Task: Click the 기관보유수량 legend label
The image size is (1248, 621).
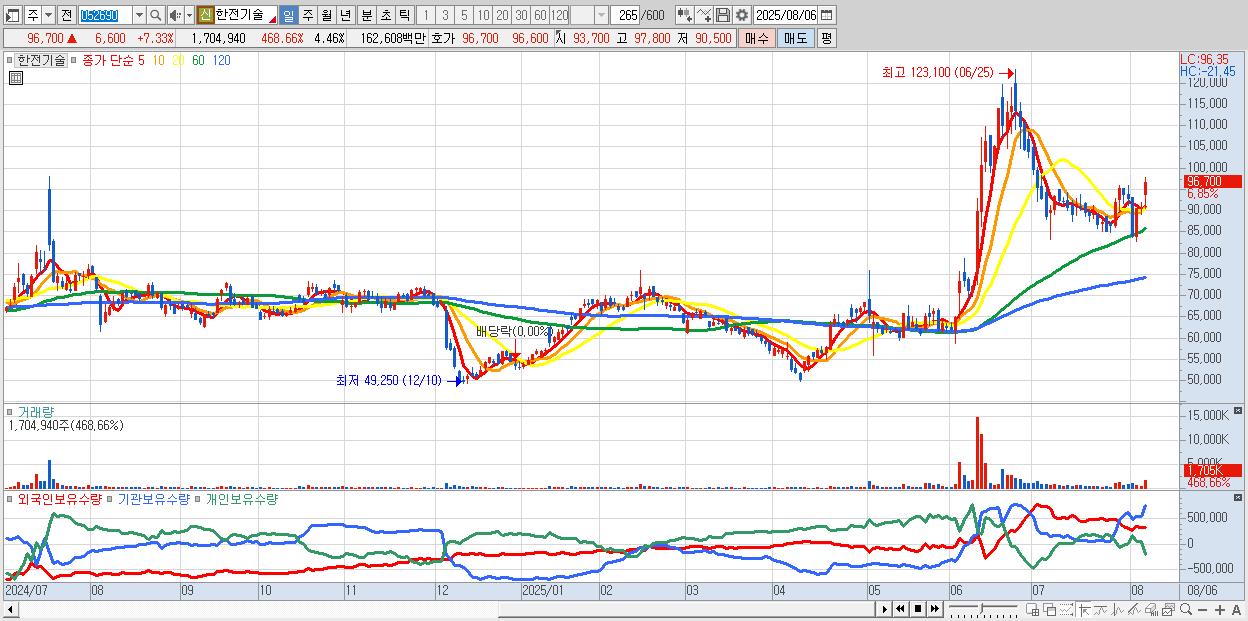Action: [153, 498]
